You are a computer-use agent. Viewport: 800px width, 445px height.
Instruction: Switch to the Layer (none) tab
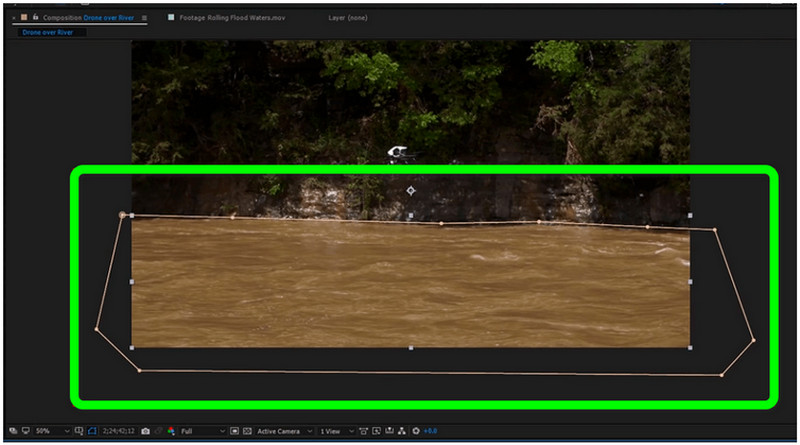click(x=349, y=18)
